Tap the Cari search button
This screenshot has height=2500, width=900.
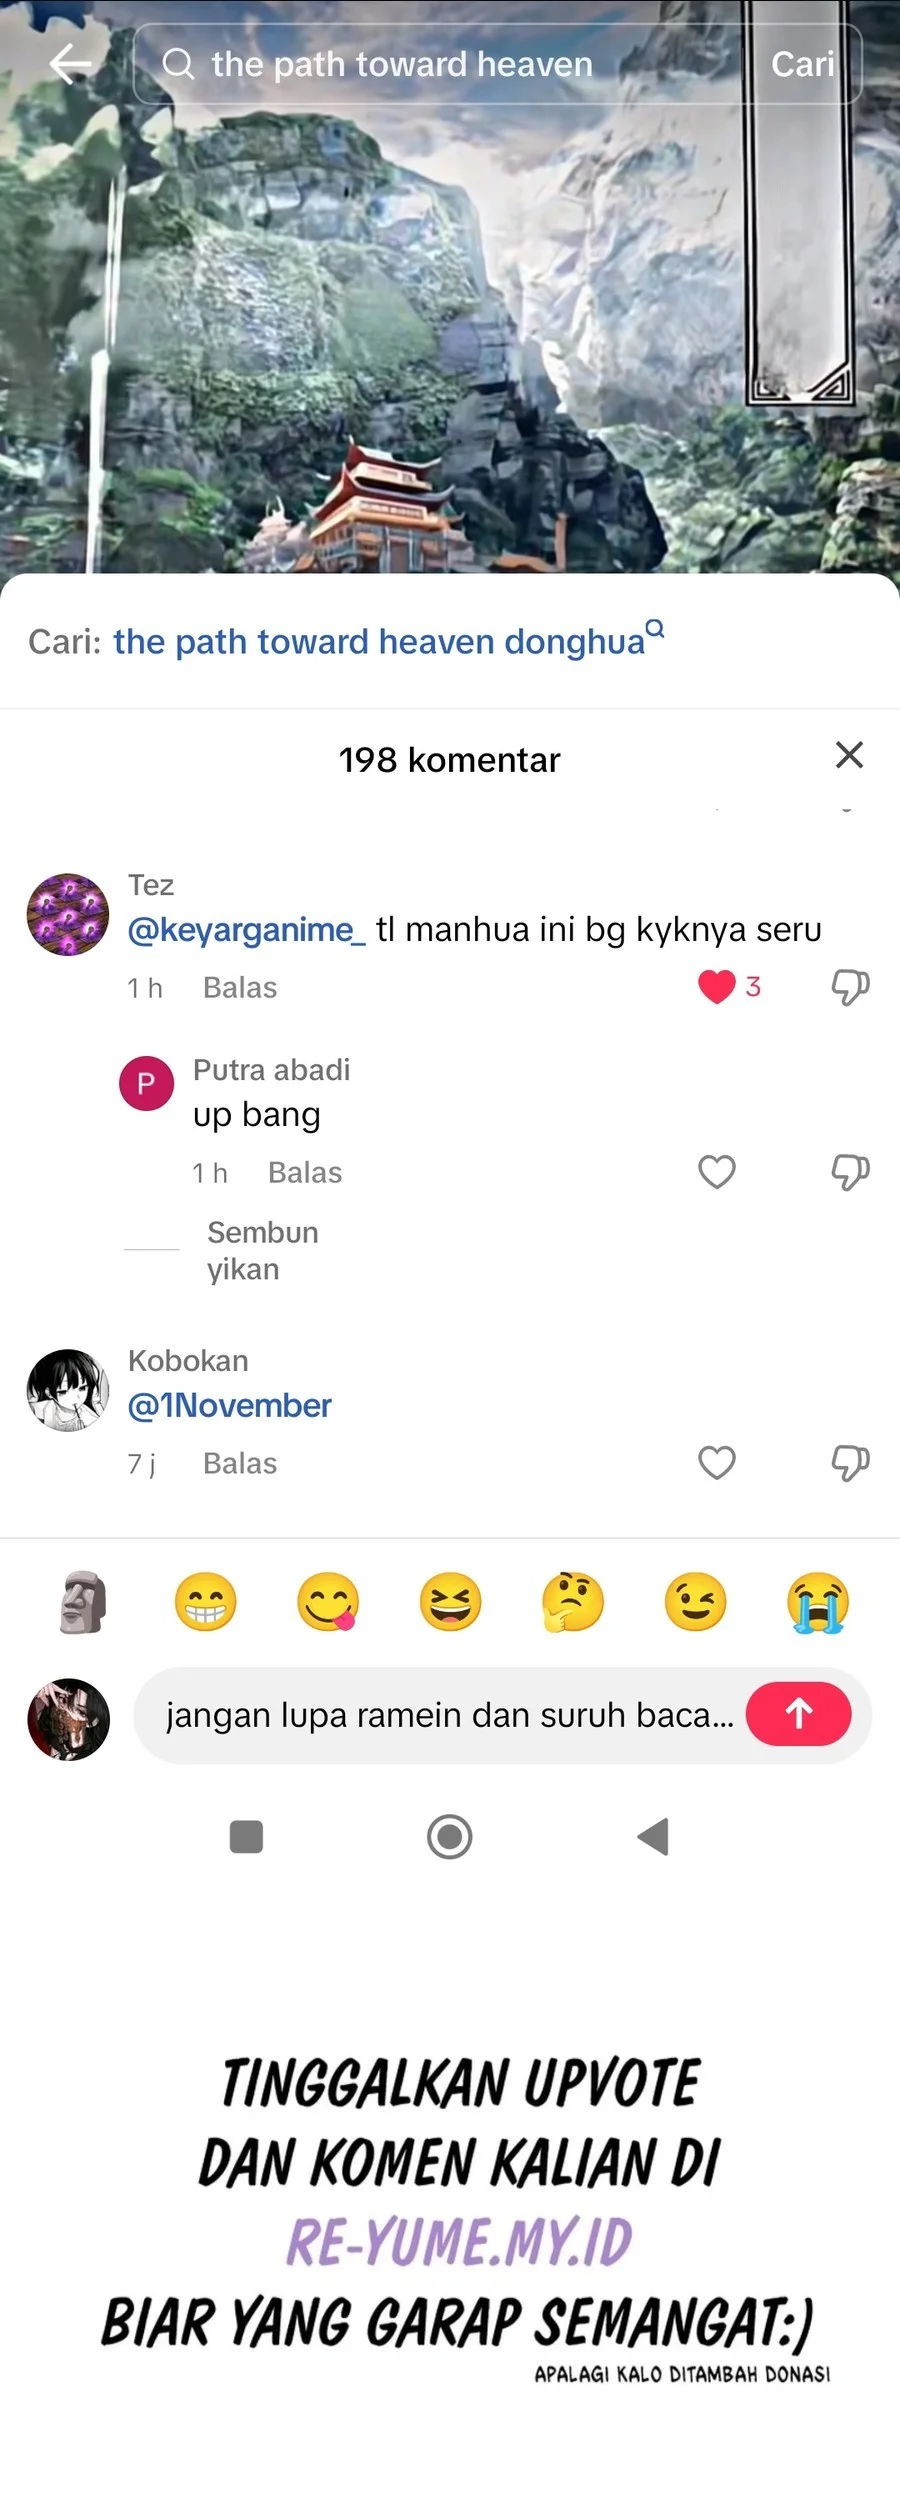pos(802,65)
